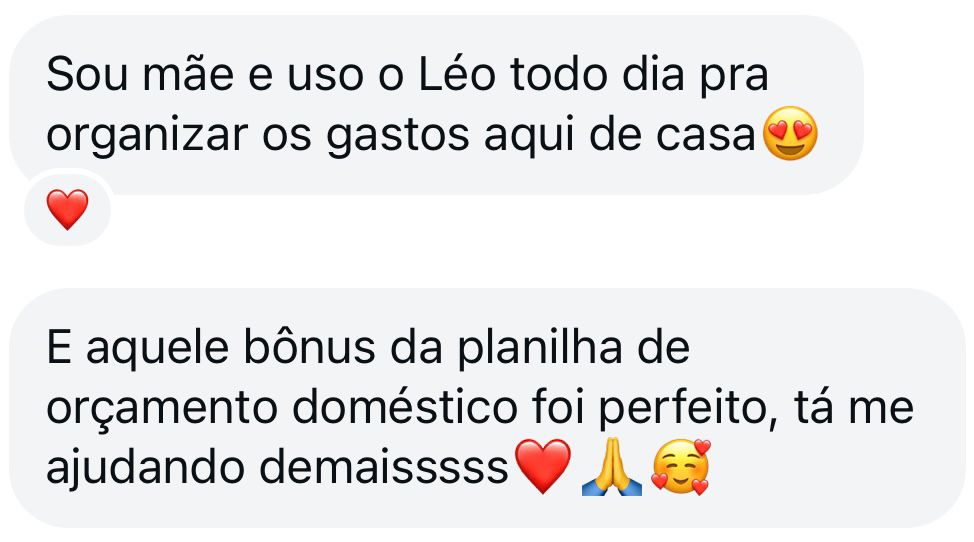Click the word perfeito in second message
Image resolution: width=974 pixels, height=542 pixels.
pyautogui.click(x=683, y=410)
